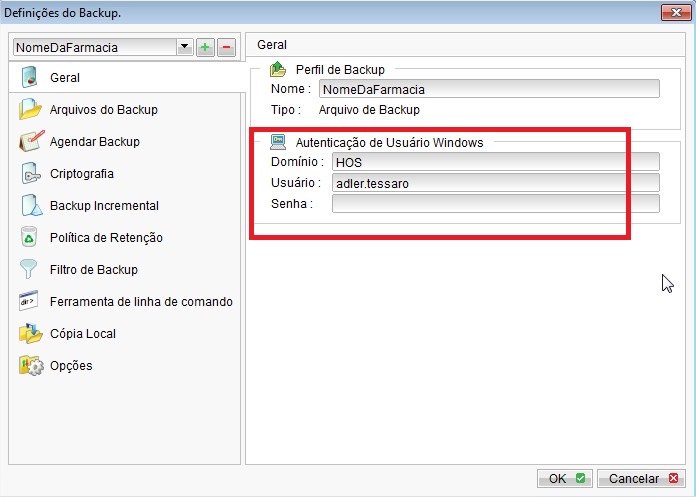
Task: Select the Backup Incremental menu entry
Action: pos(104,206)
